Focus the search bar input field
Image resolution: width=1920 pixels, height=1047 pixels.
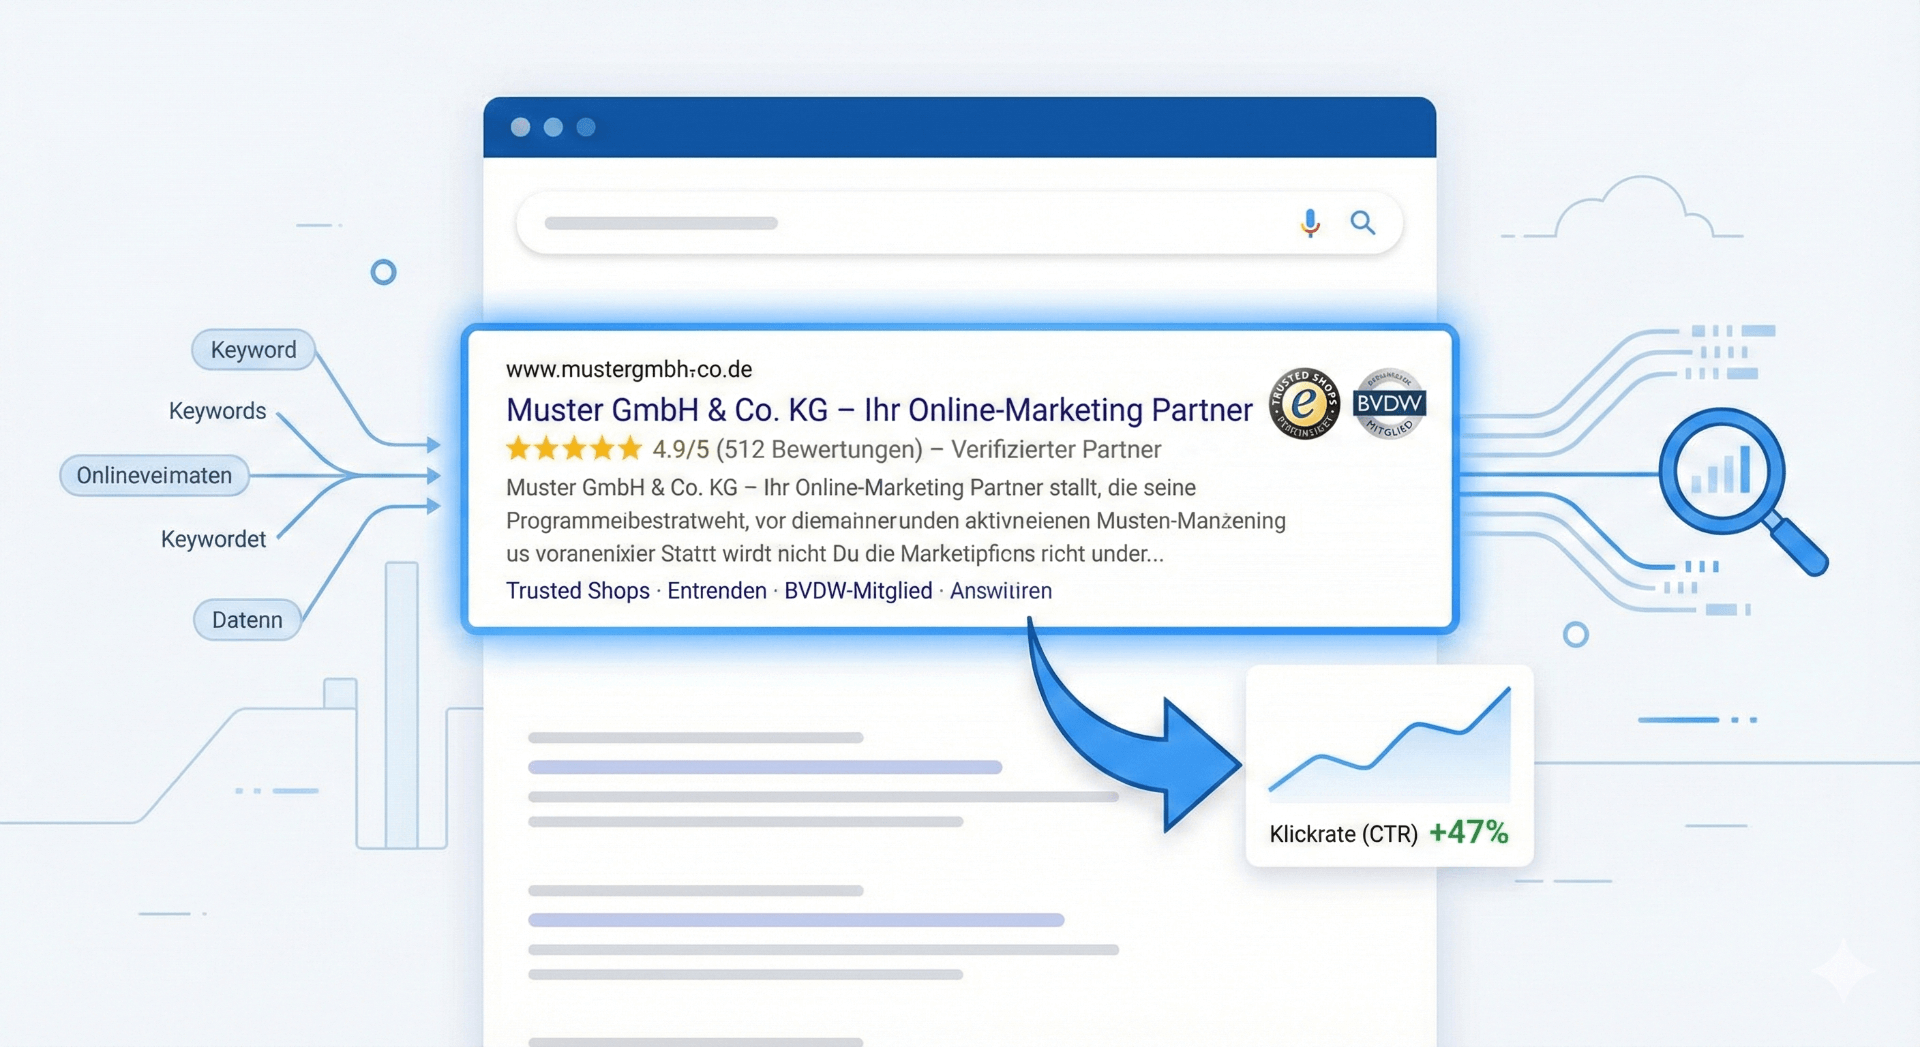(x=900, y=223)
